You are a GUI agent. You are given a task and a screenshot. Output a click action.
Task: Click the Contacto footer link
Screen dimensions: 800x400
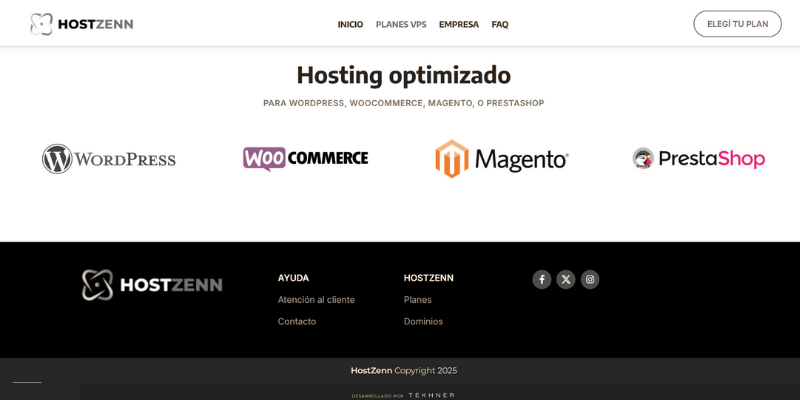click(297, 322)
